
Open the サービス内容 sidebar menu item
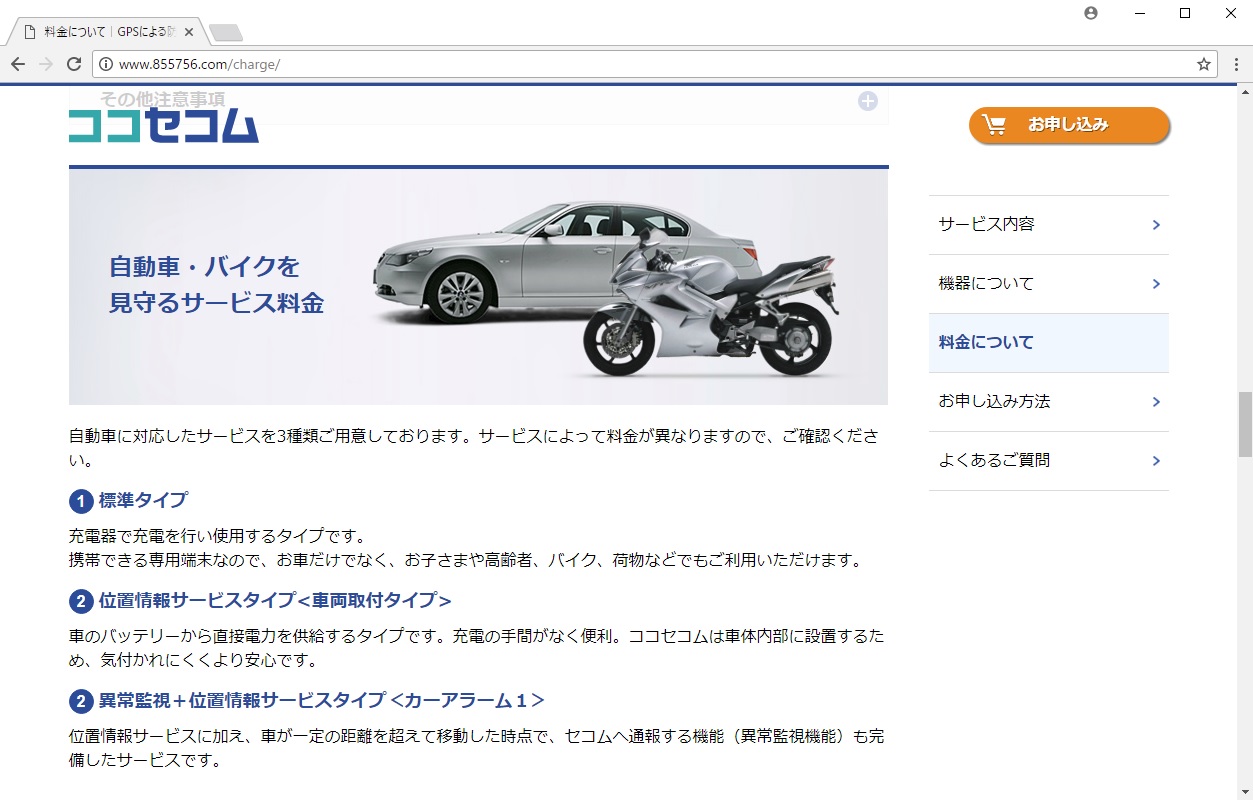[1048, 225]
